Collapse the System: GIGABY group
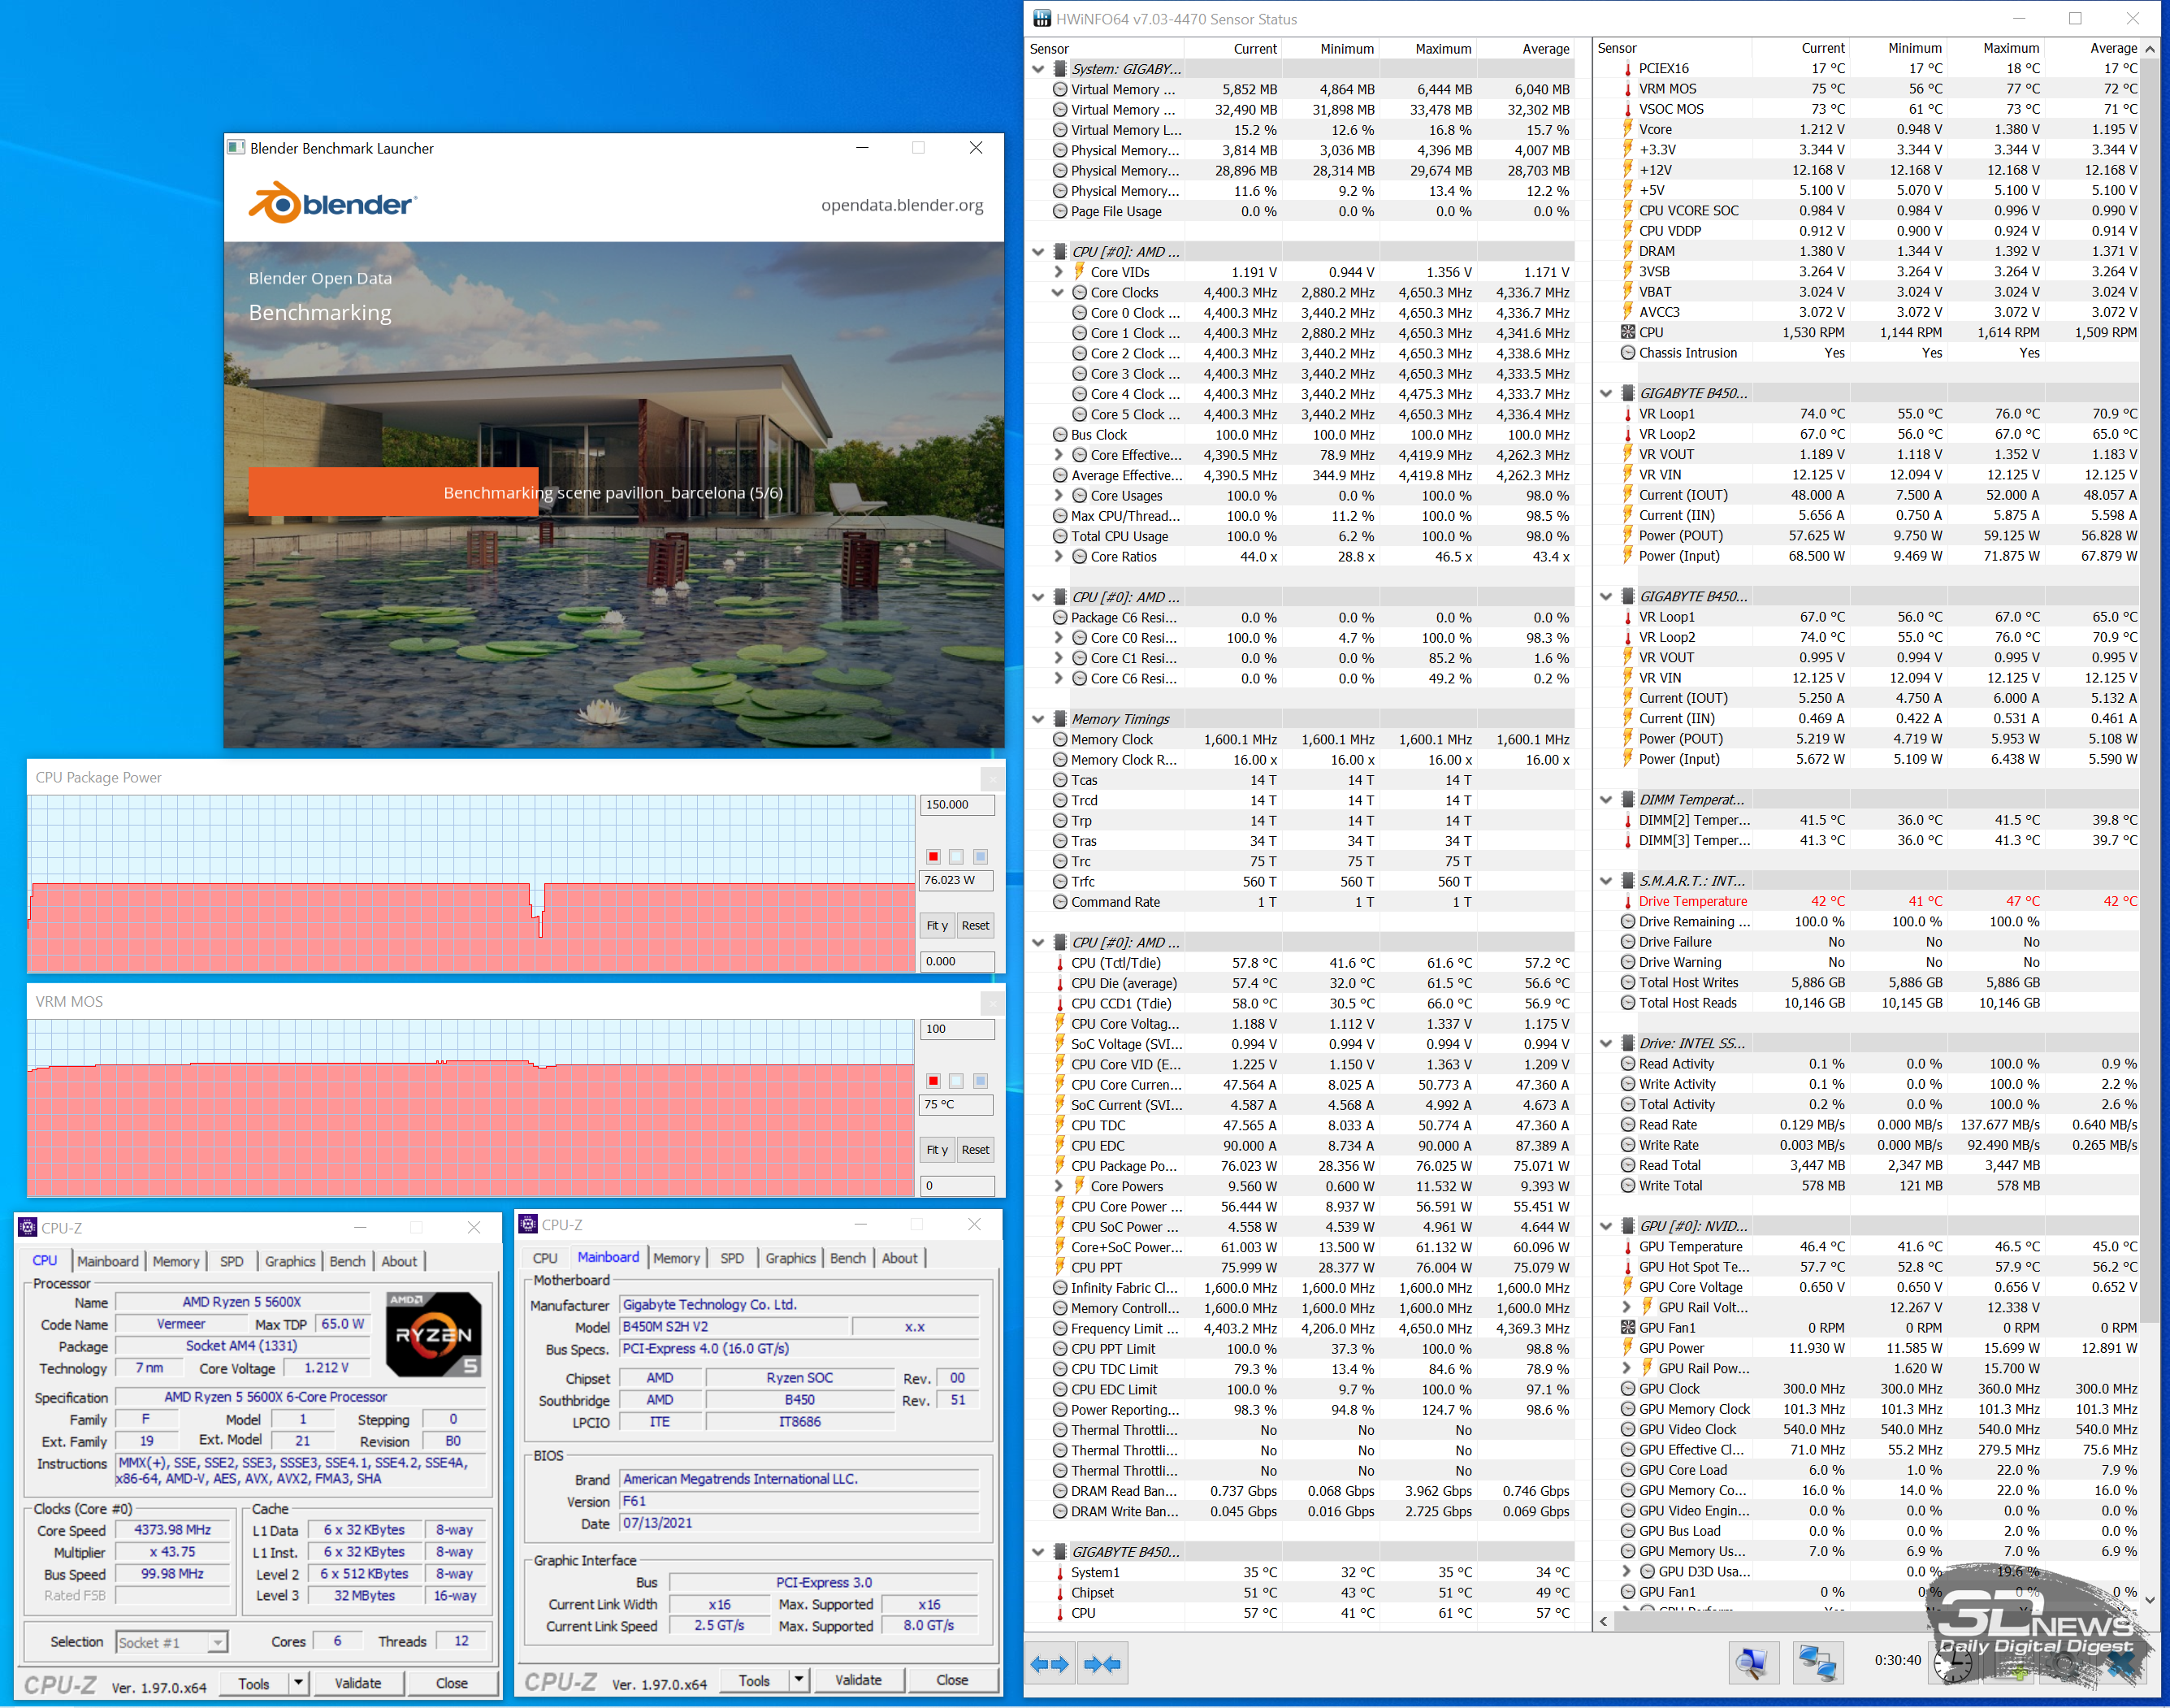This screenshot has height=1708, width=2170. 1038,69
